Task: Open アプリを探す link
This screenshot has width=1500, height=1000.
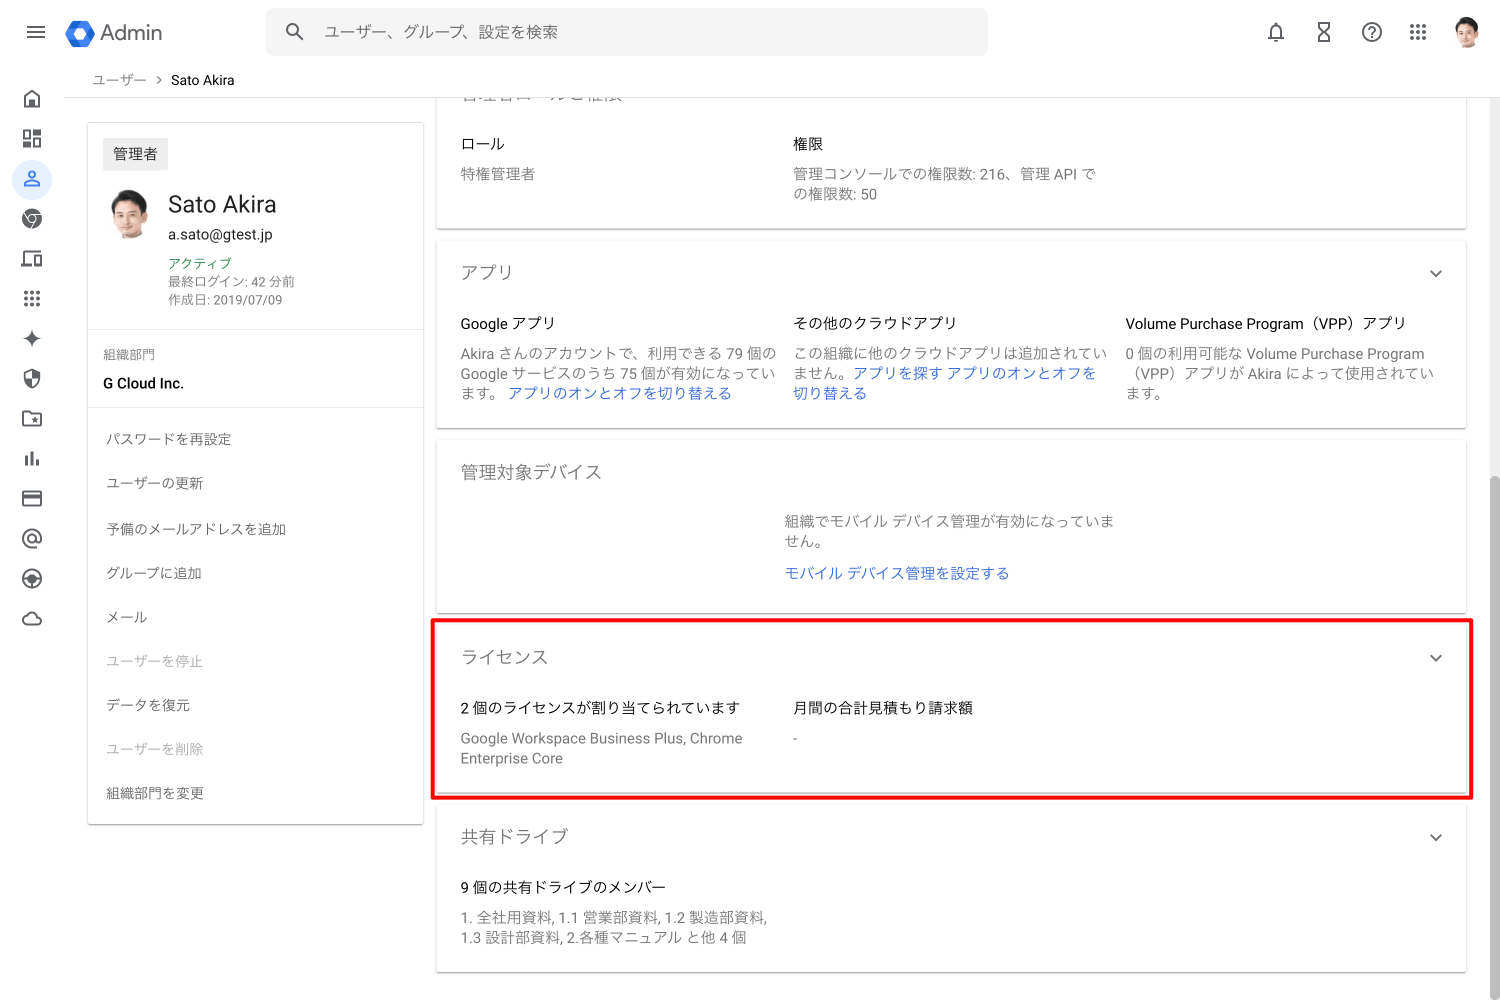Action: 898,373
